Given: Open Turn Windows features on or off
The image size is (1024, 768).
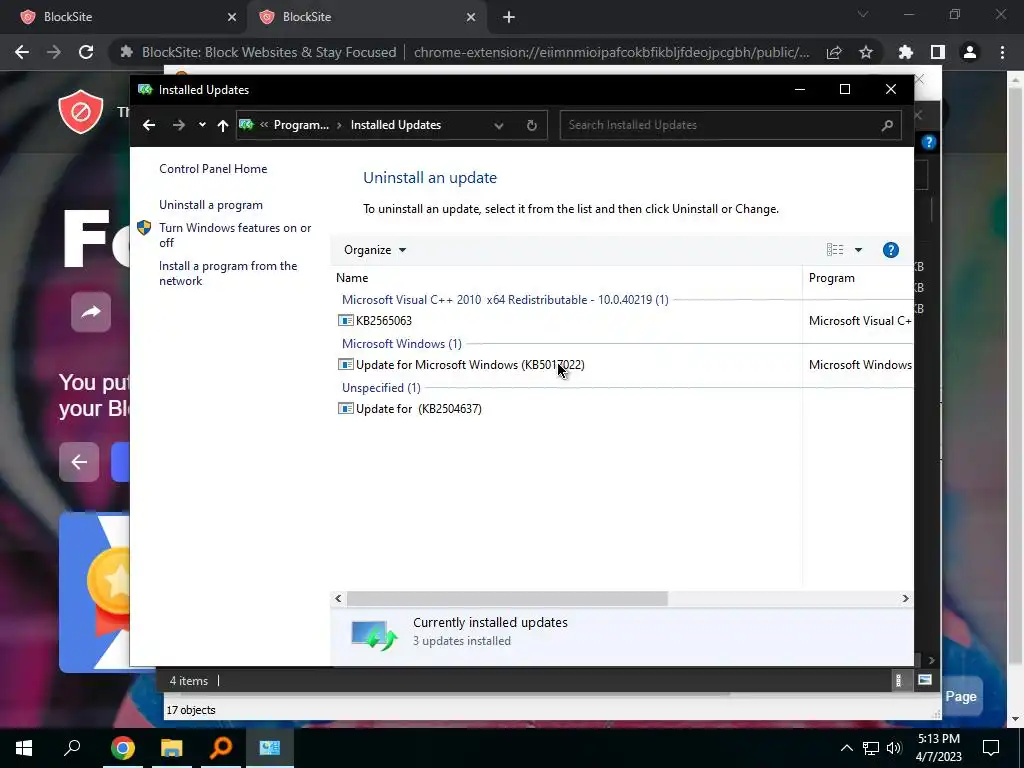Looking at the screenshot, I should click(235, 235).
